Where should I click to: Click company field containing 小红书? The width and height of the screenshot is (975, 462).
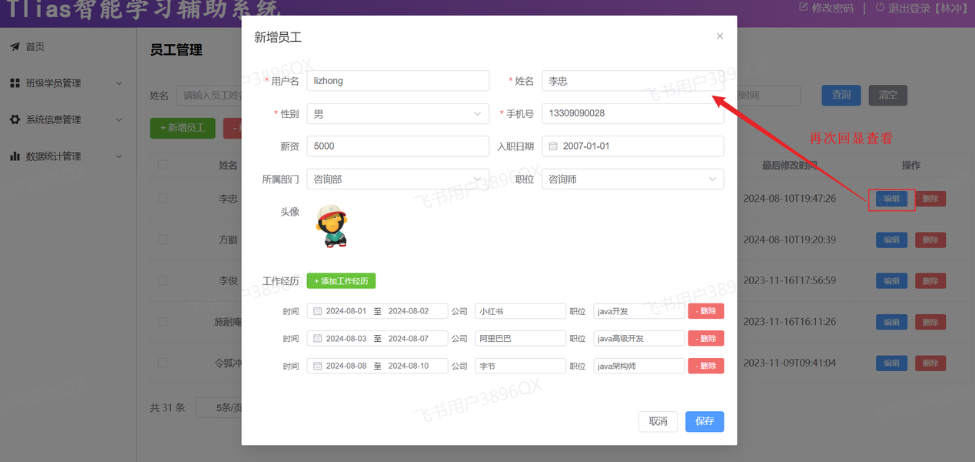520,311
